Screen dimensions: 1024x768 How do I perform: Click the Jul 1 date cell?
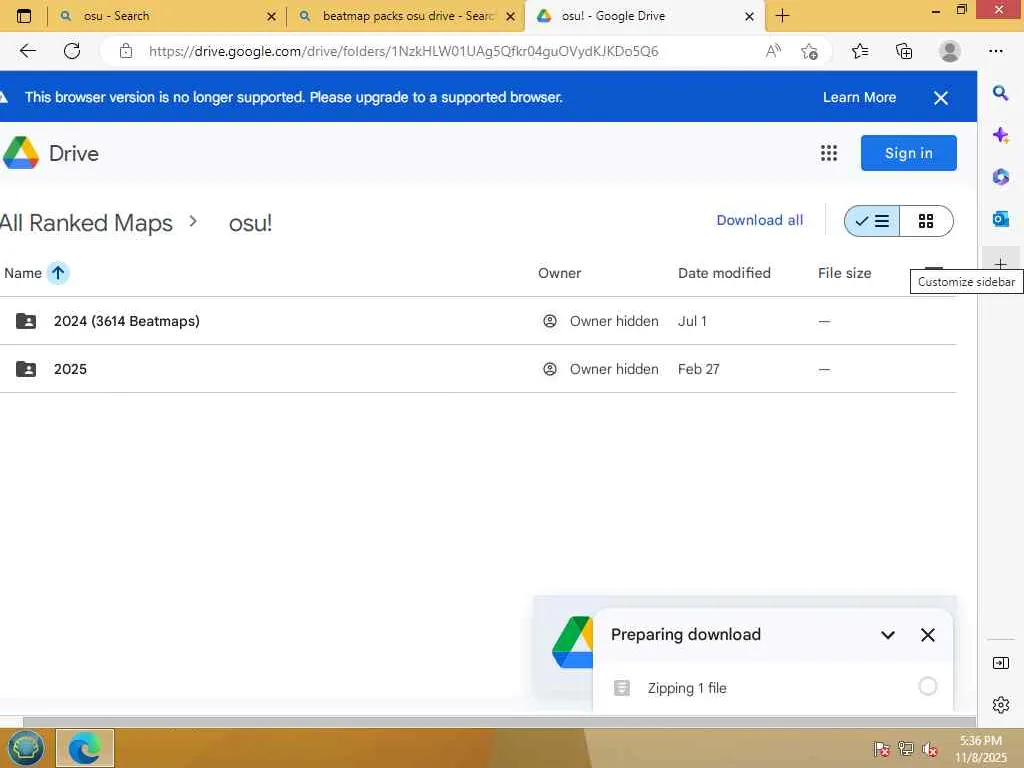[692, 321]
